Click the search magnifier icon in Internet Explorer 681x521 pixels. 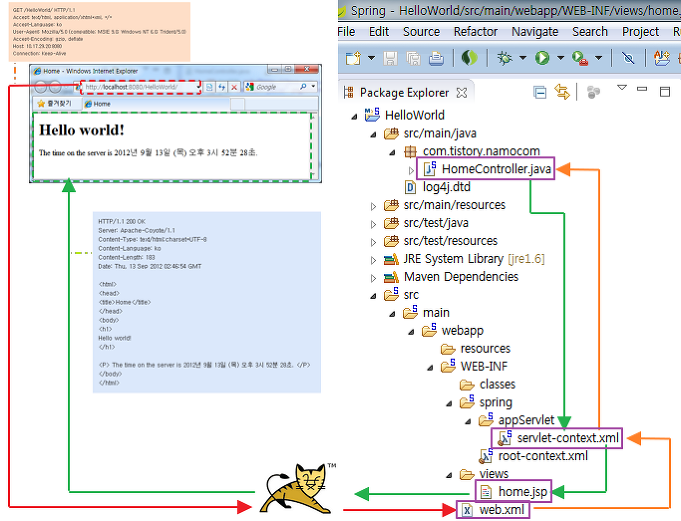click(303, 87)
